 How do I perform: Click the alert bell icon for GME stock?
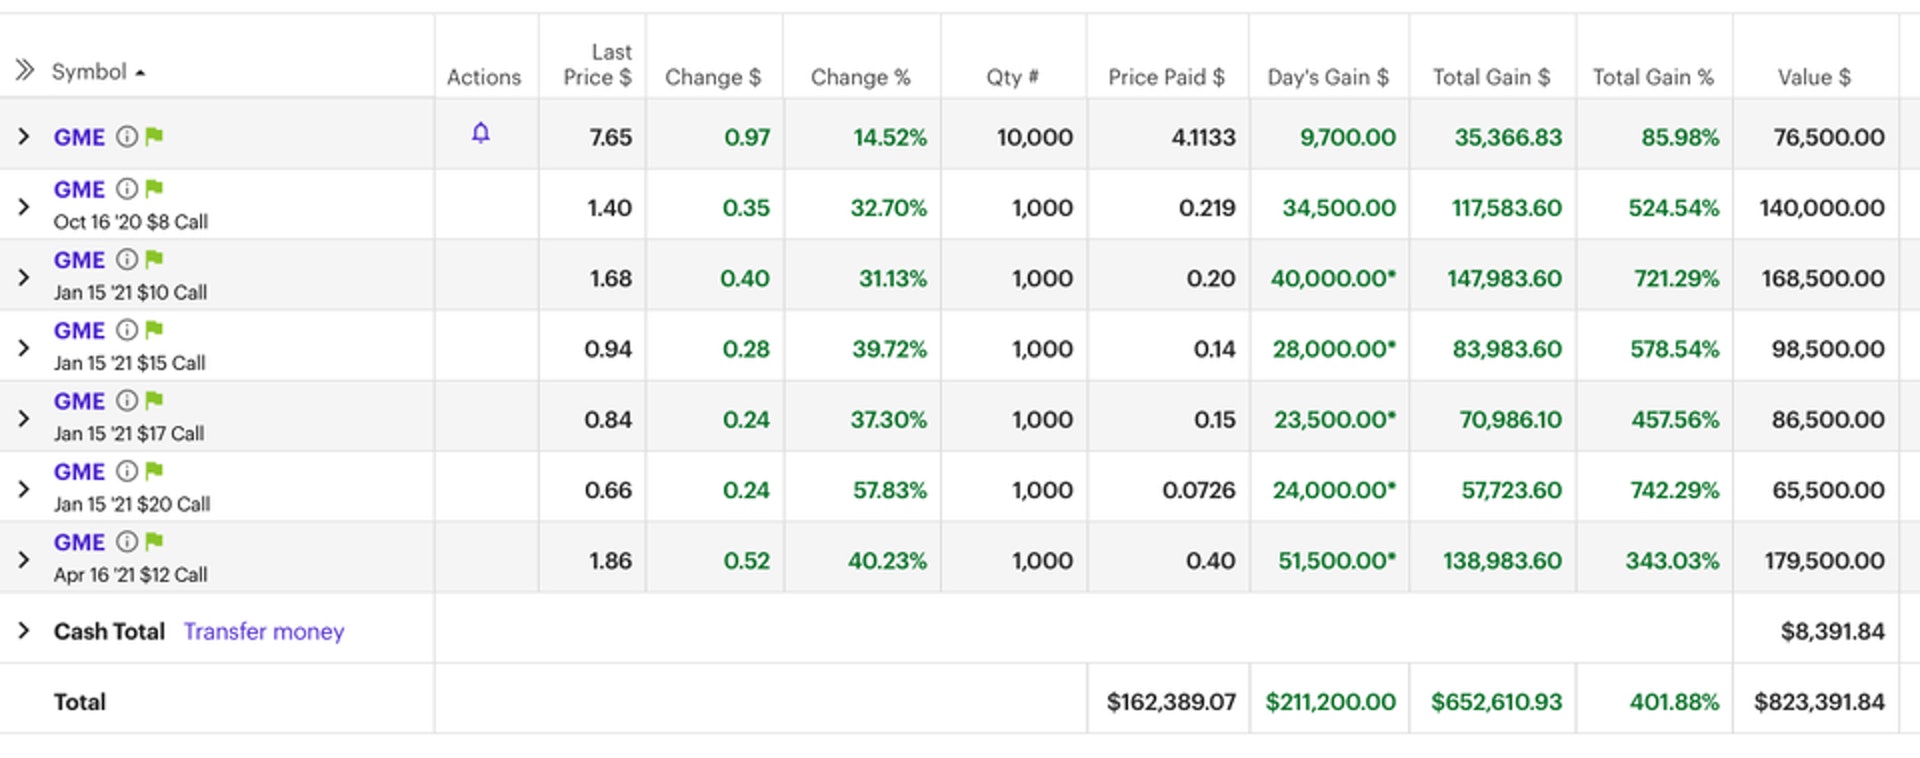(x=481, y=133)
